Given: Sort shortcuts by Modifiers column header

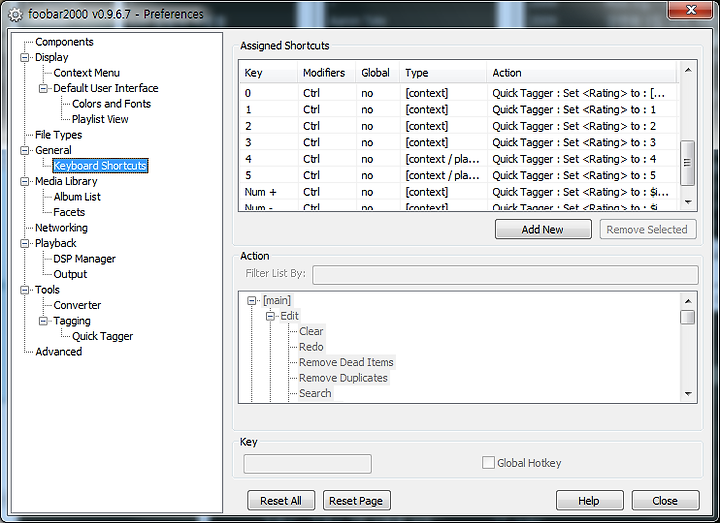Looking at the screenshot, I should pos(326,73).
